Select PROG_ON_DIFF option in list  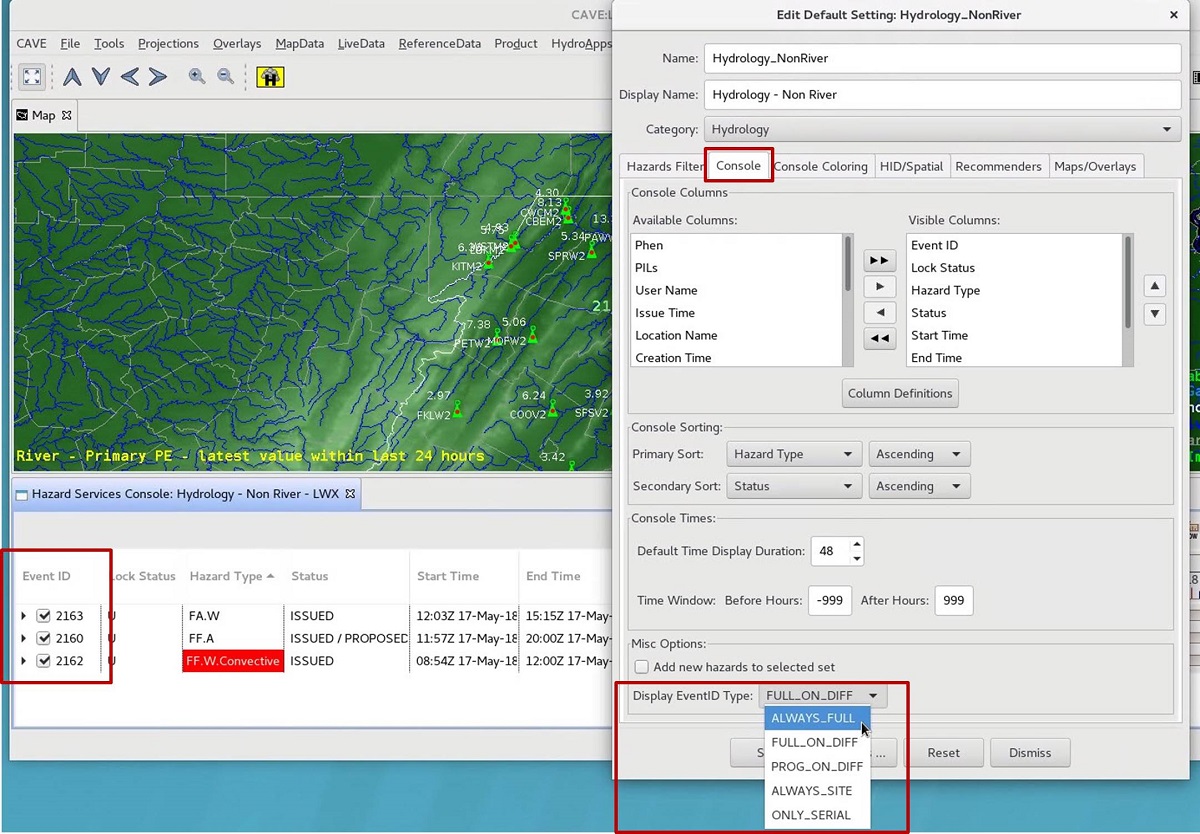[817, 767]
